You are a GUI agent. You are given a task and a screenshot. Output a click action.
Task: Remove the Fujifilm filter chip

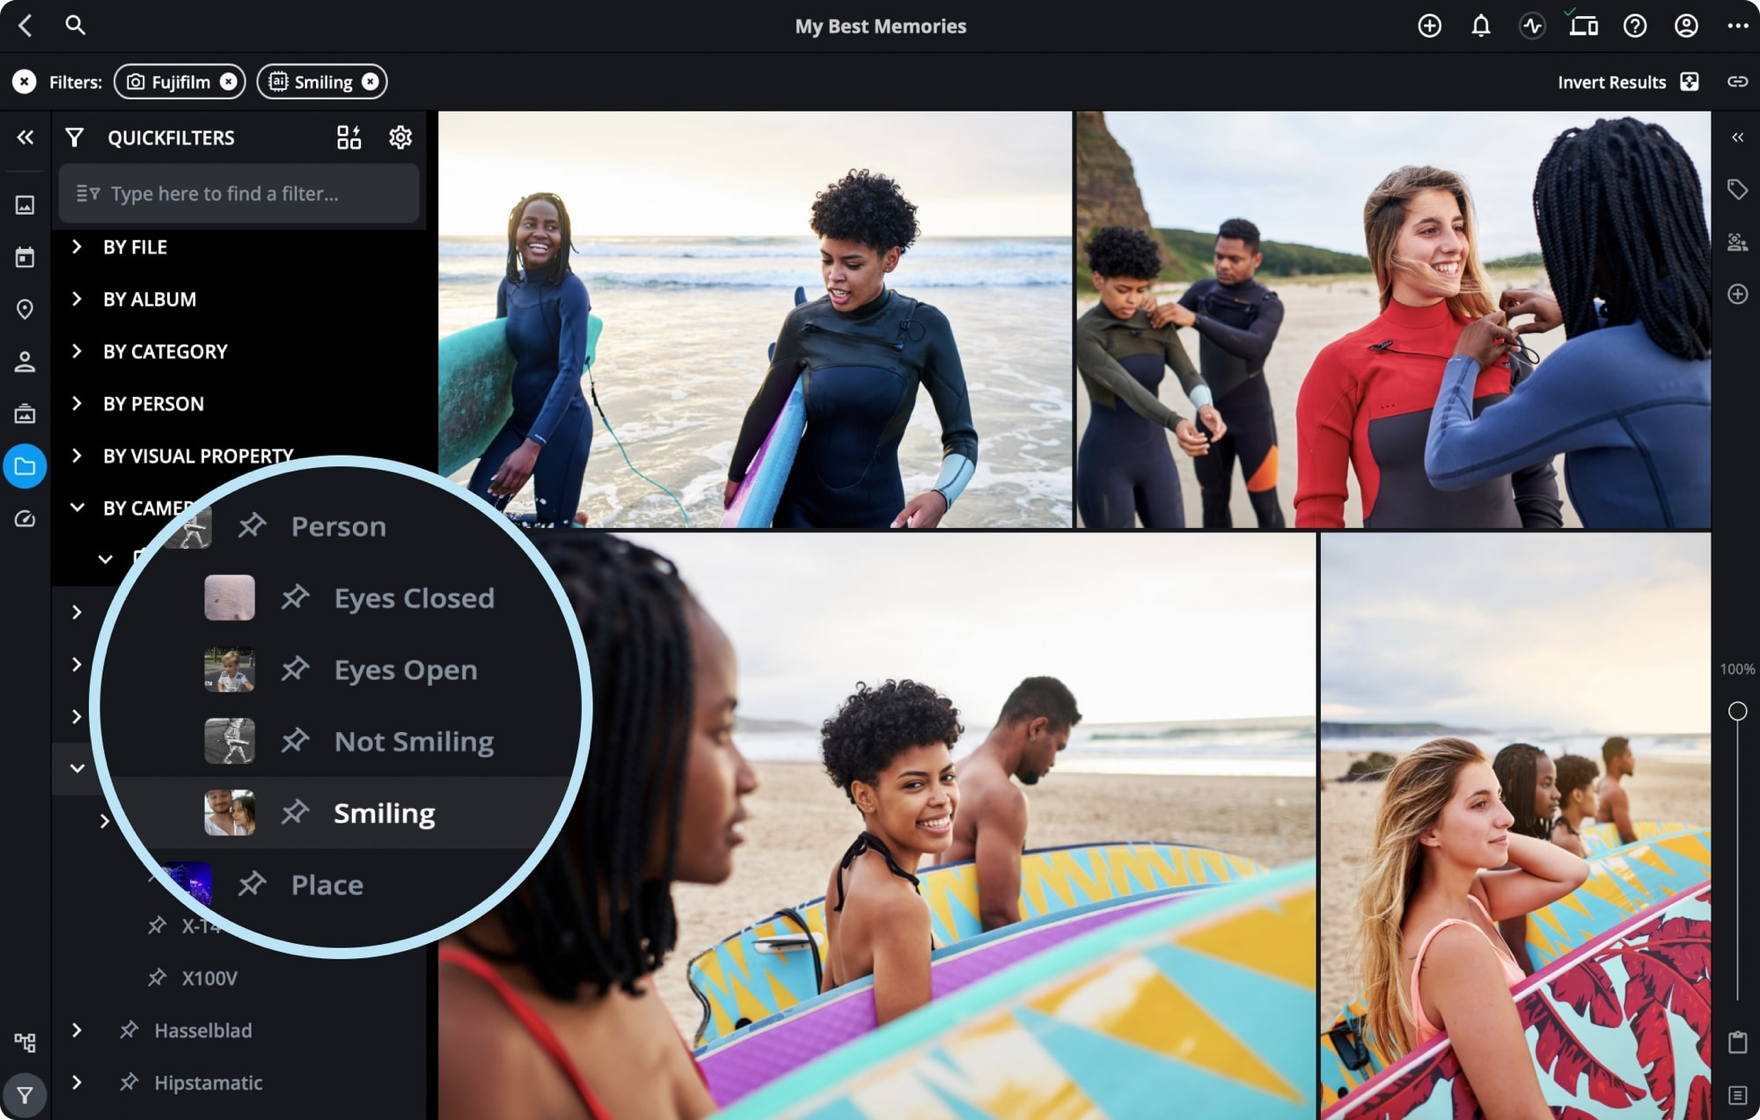[x=228, y=82]
